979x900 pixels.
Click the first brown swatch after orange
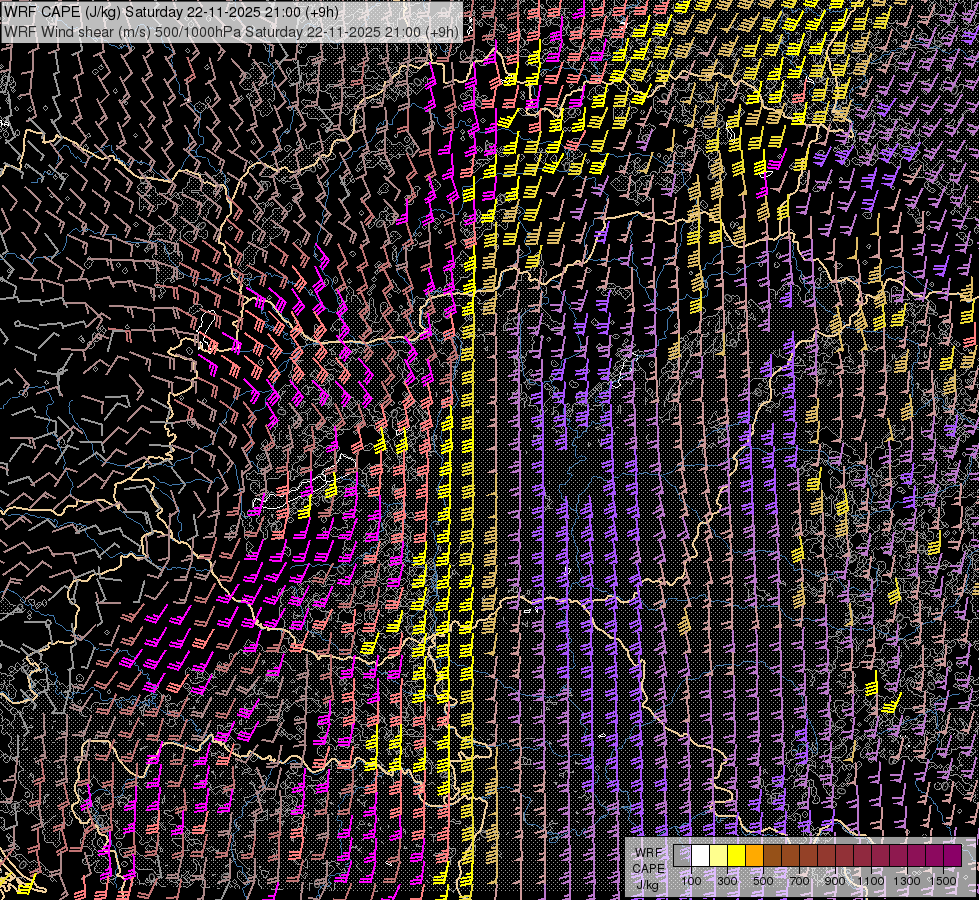[x=772, y=856]
